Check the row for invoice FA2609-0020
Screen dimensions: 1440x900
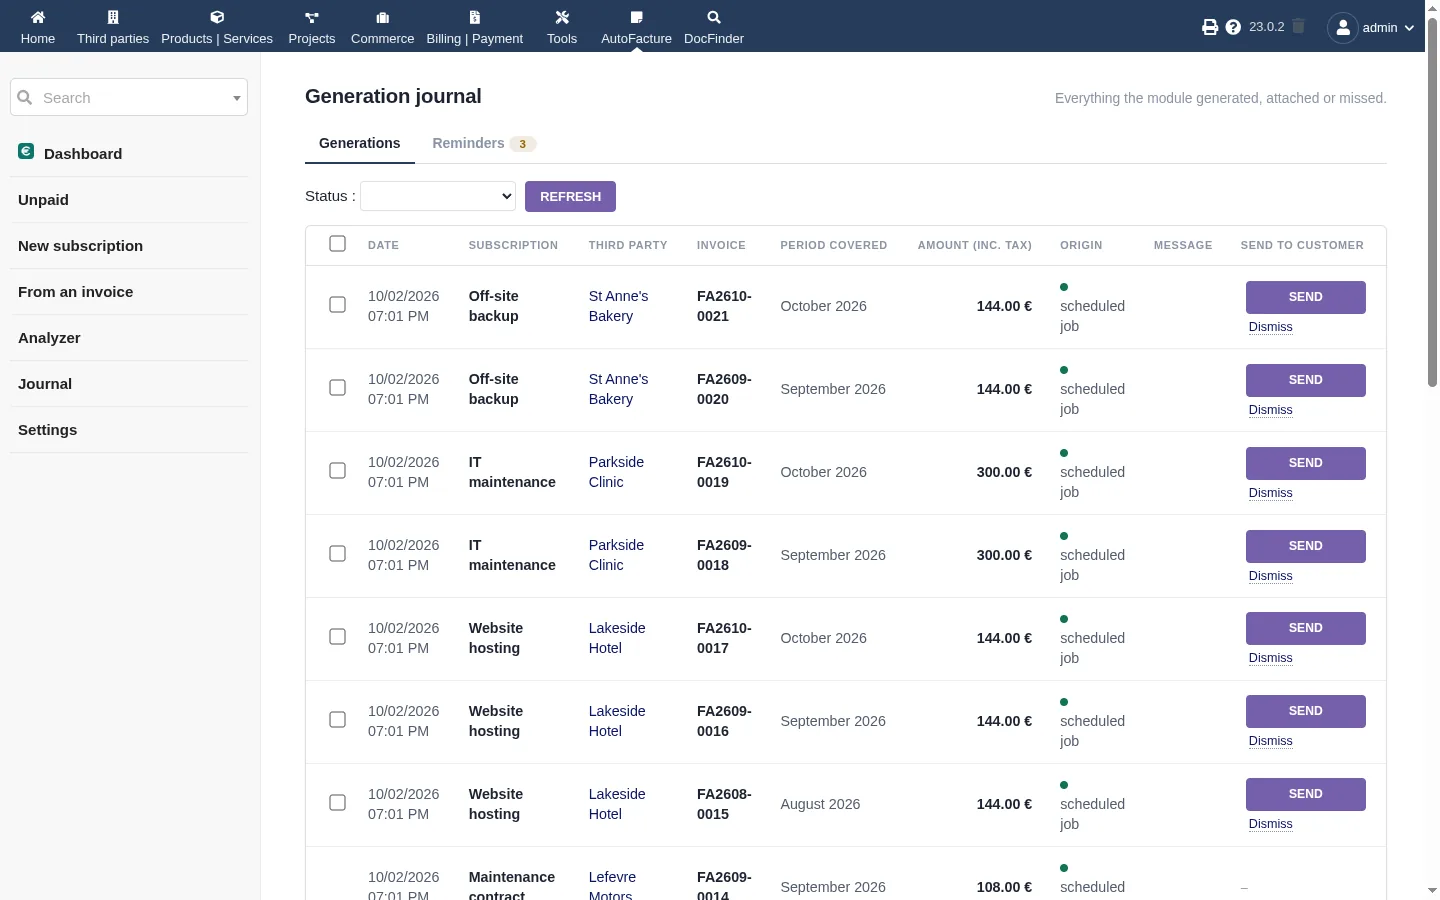[338, 388]
